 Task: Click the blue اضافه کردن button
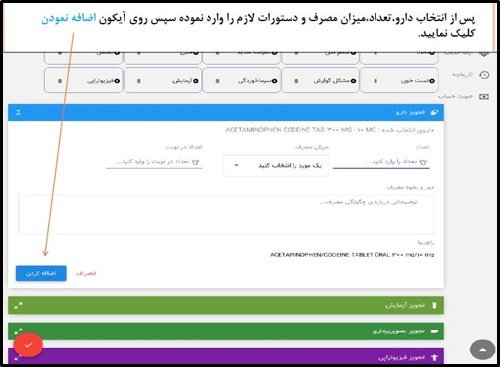click(x=41, y=273)
